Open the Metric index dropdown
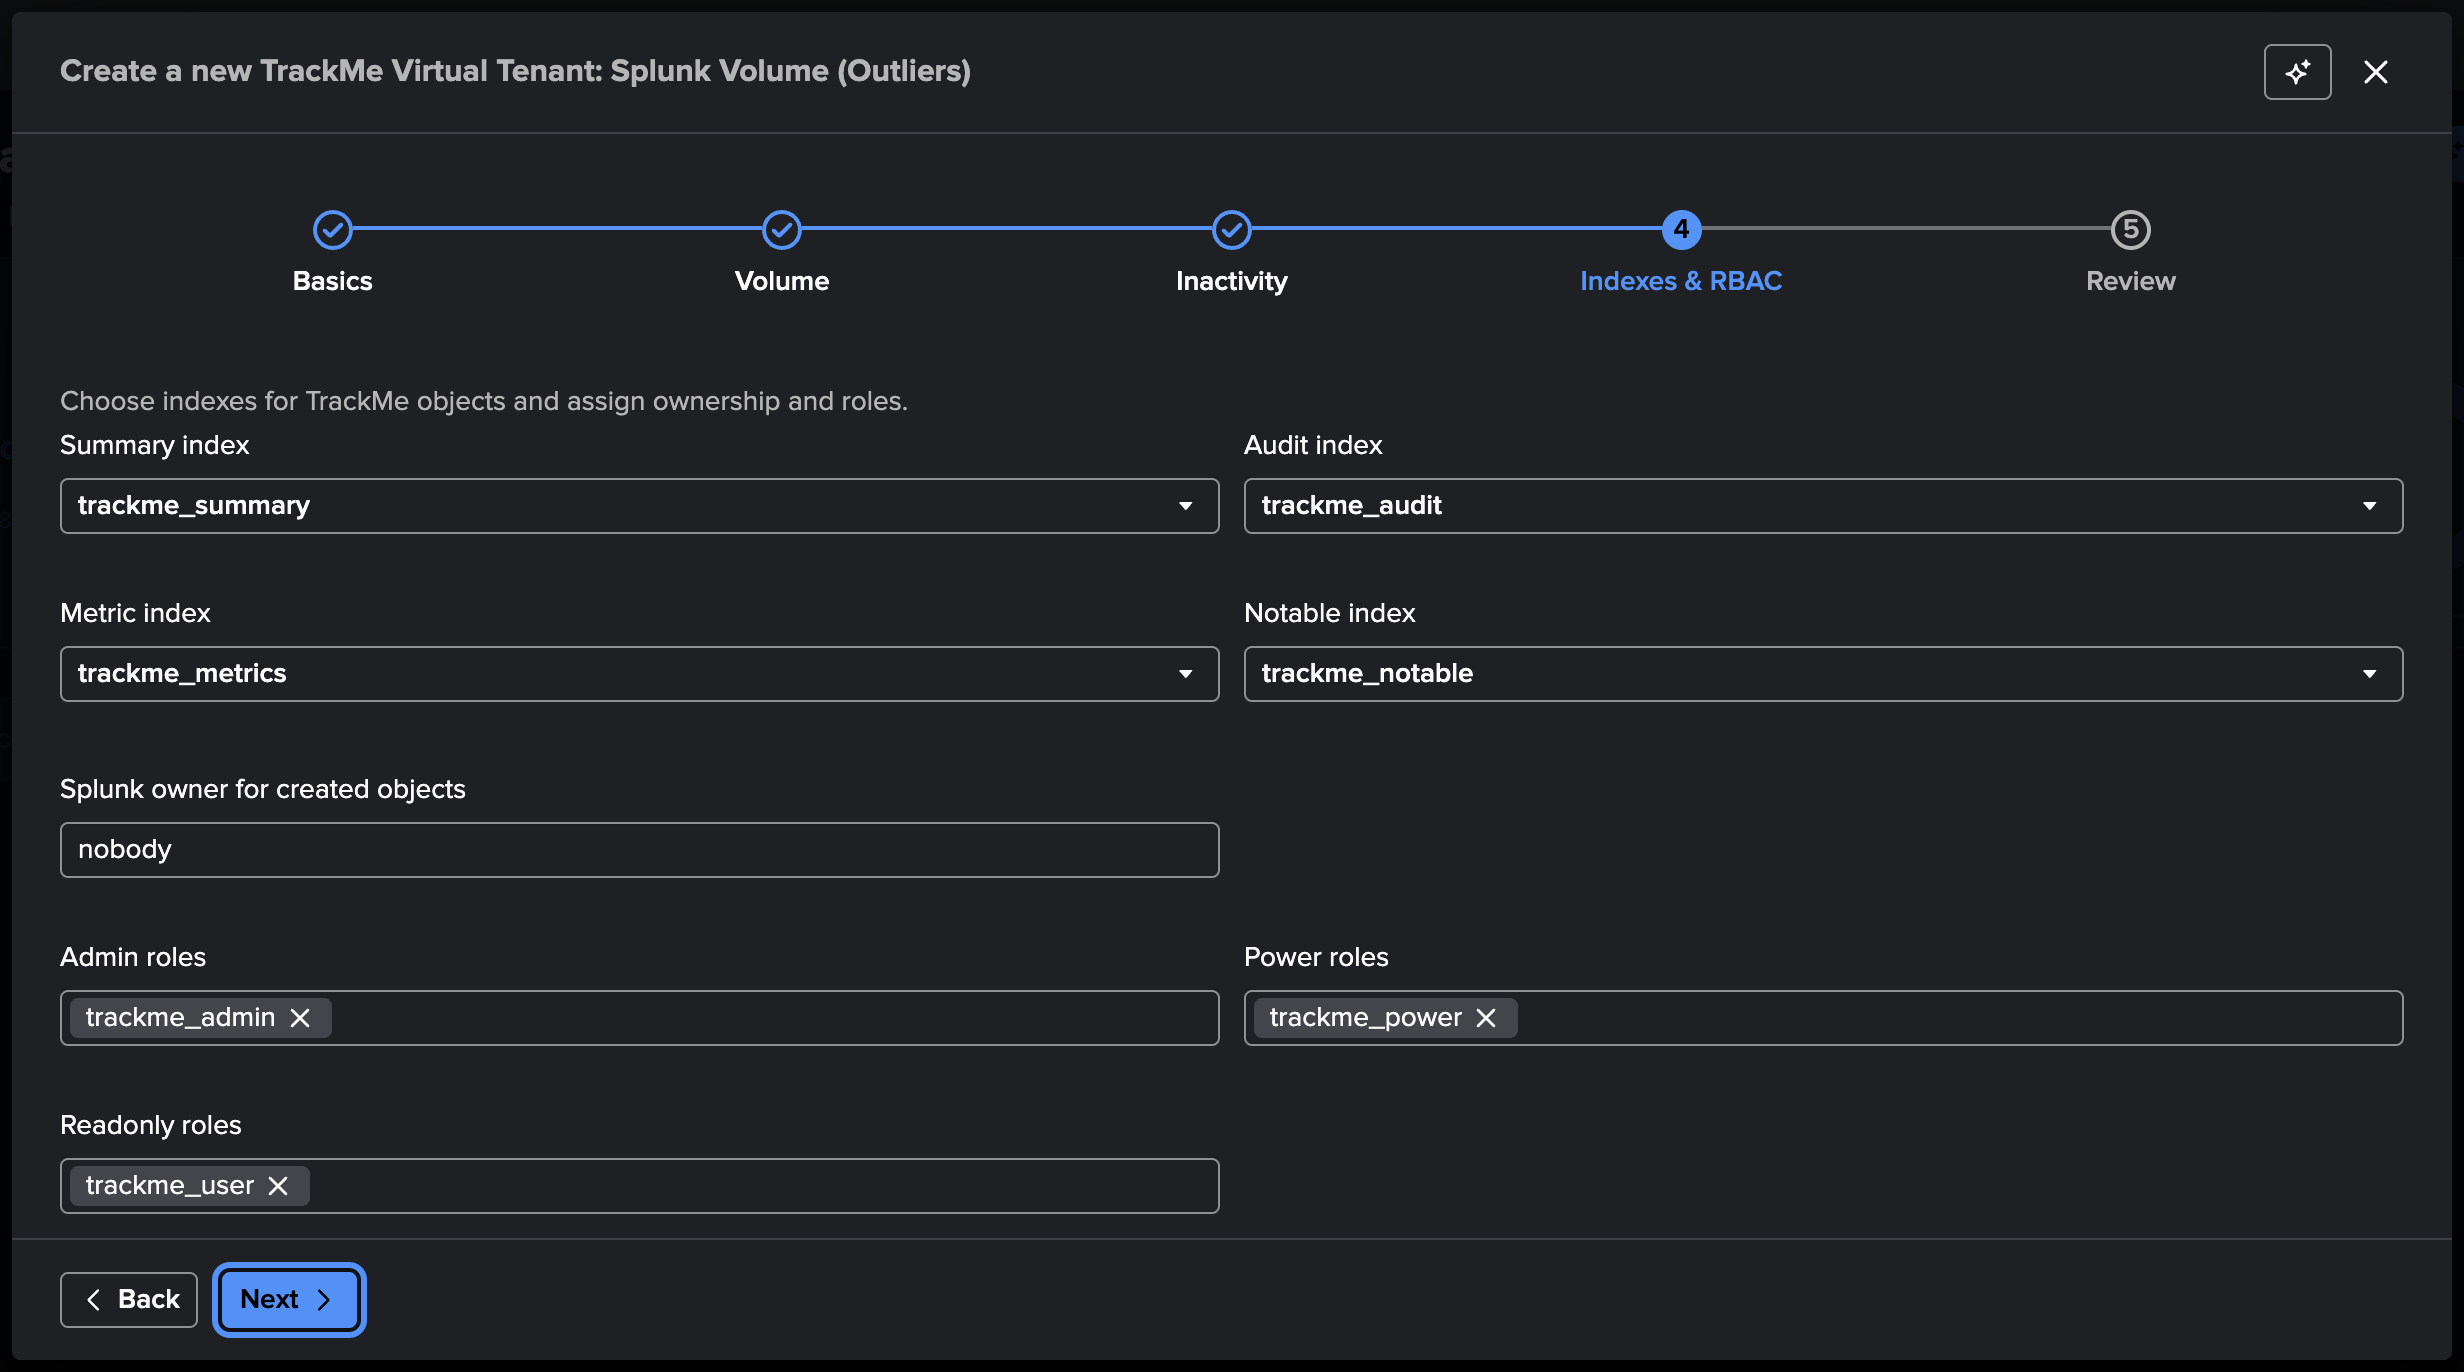This screenshot has height=1372, width=2464. [640, 674]
